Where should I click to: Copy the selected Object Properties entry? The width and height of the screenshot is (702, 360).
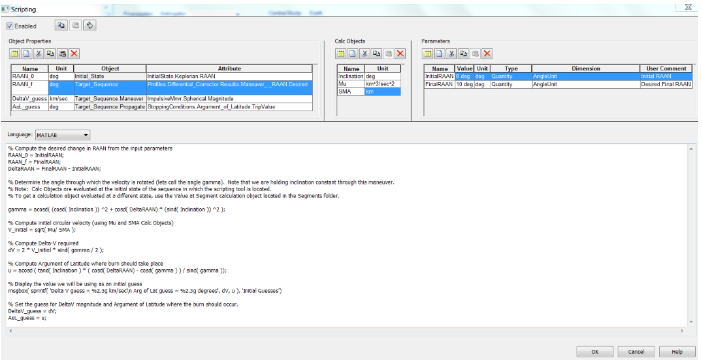pyautogui.click(x=51, y=54)
